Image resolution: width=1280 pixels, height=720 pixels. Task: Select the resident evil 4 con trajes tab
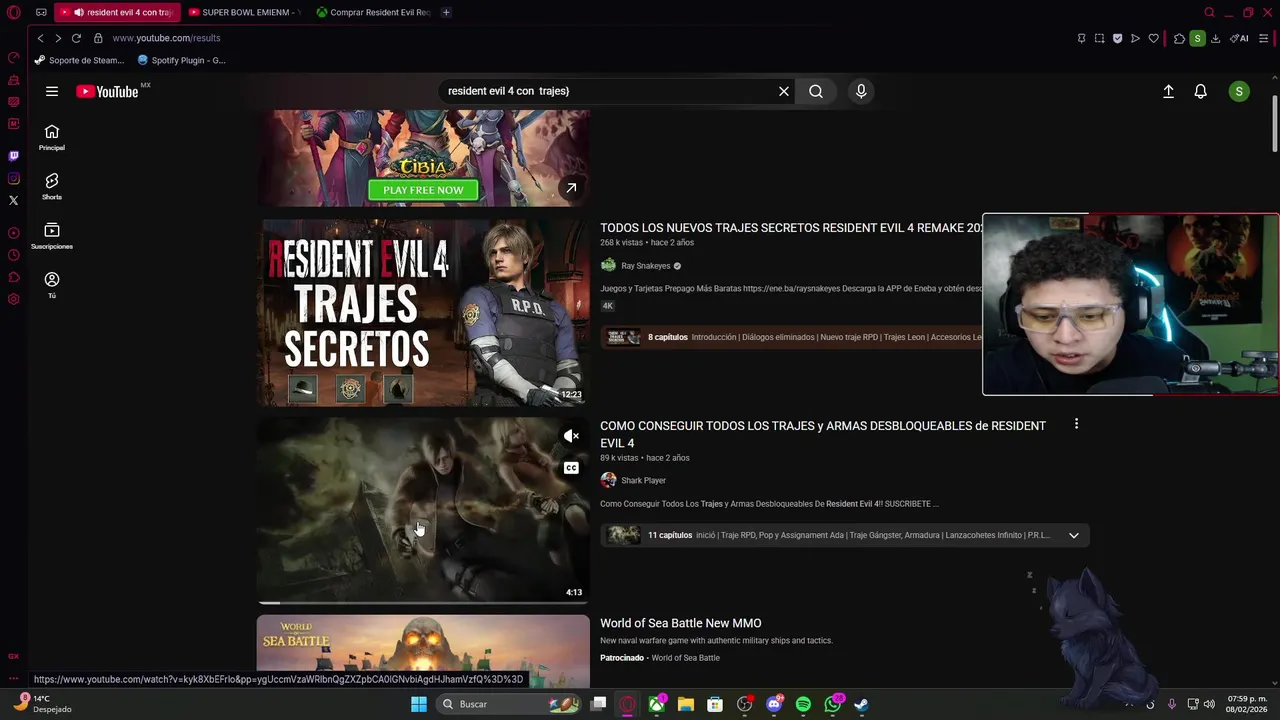point(118,12)
